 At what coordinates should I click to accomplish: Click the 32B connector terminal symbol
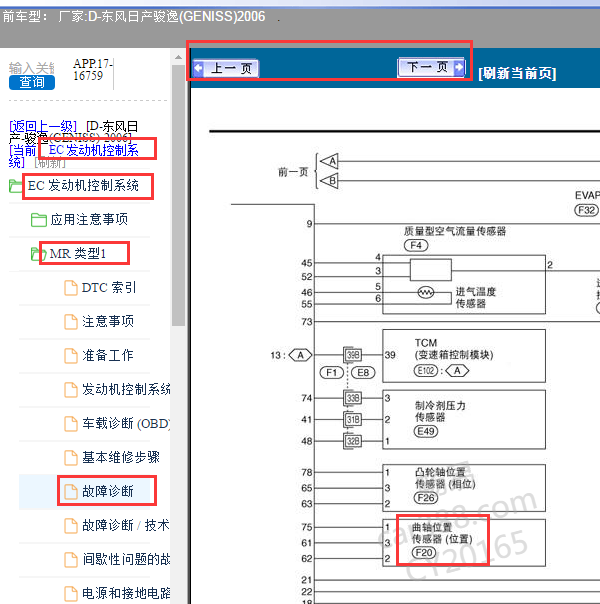pos(352,441)
